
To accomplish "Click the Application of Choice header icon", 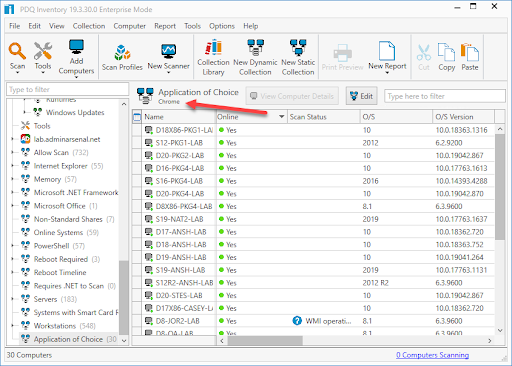I will pyautogui.click(x=145, y=96).
